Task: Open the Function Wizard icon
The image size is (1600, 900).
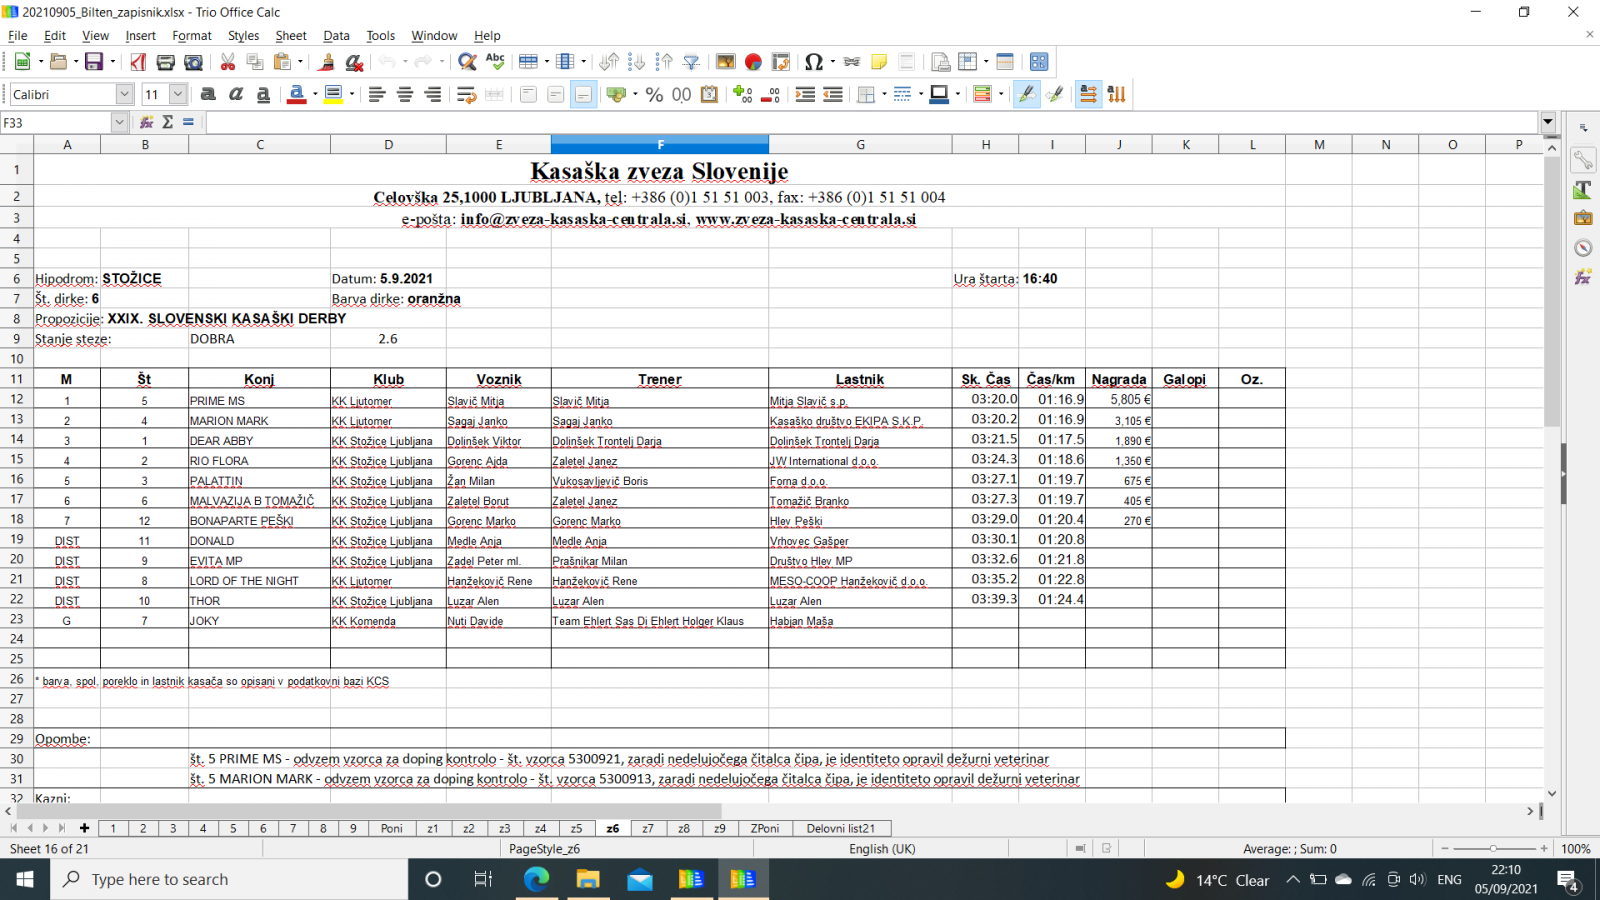Action: [x=146, y=122]
